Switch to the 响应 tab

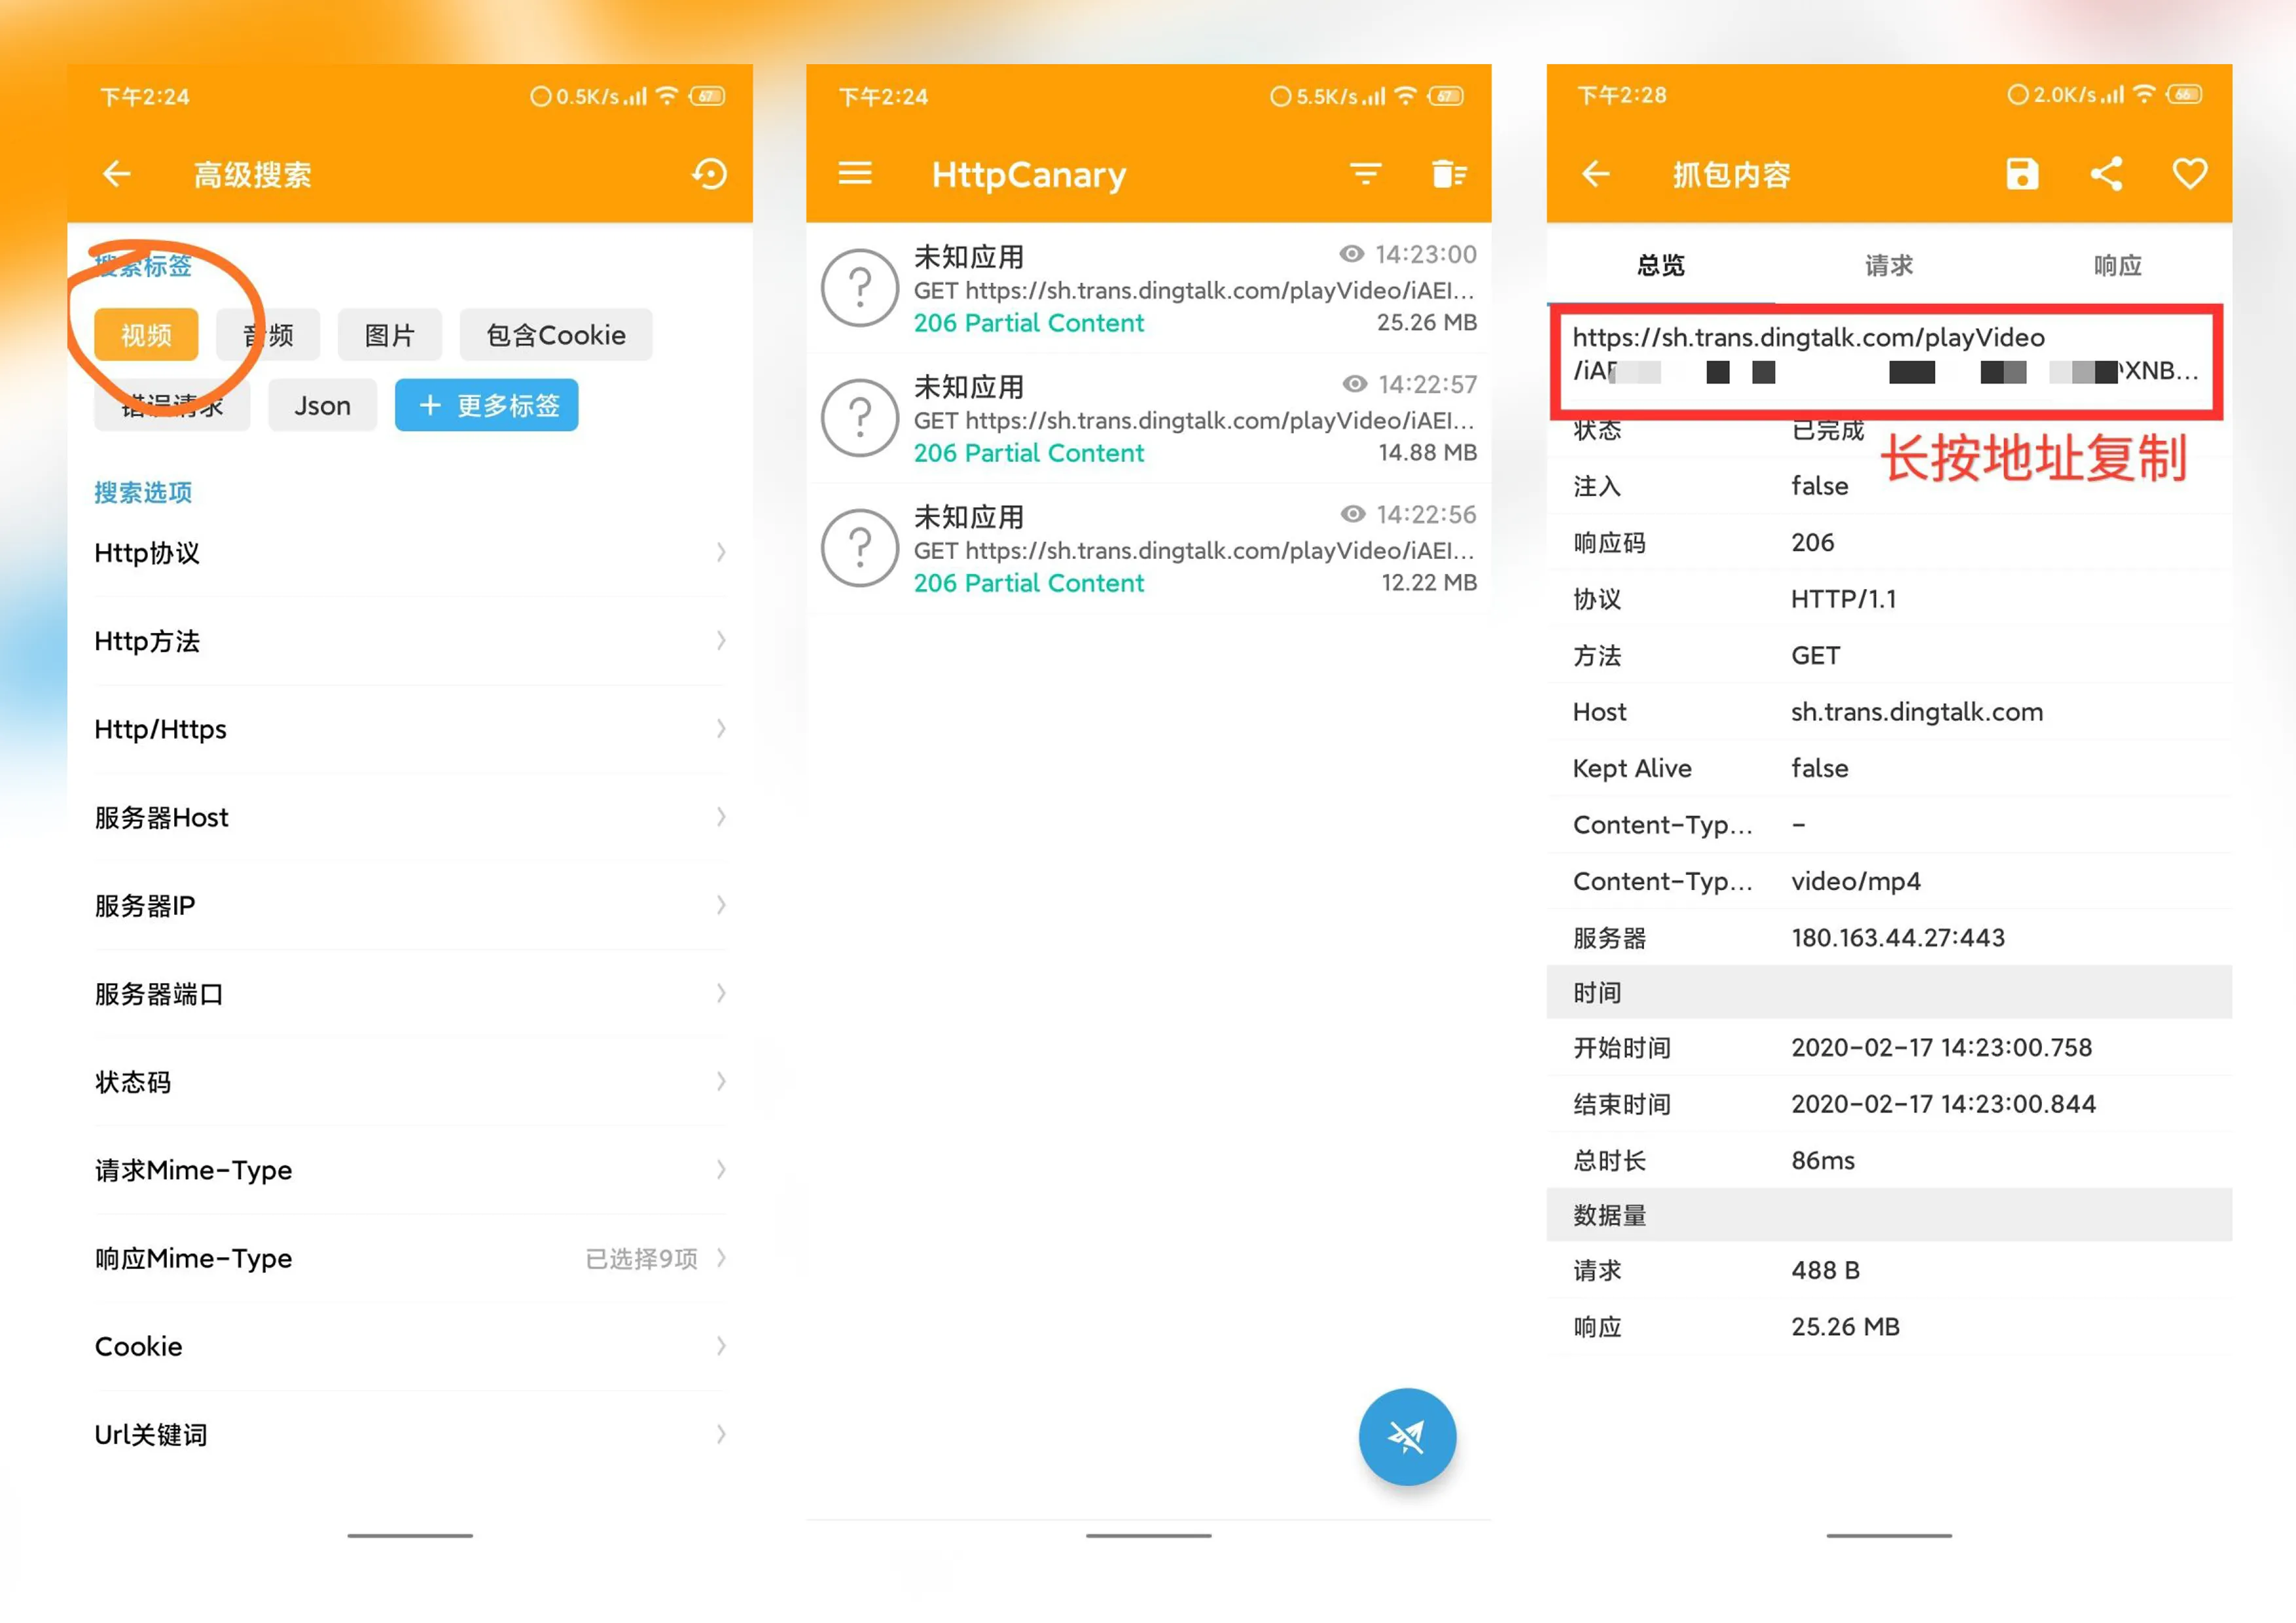pos(2117,265)
